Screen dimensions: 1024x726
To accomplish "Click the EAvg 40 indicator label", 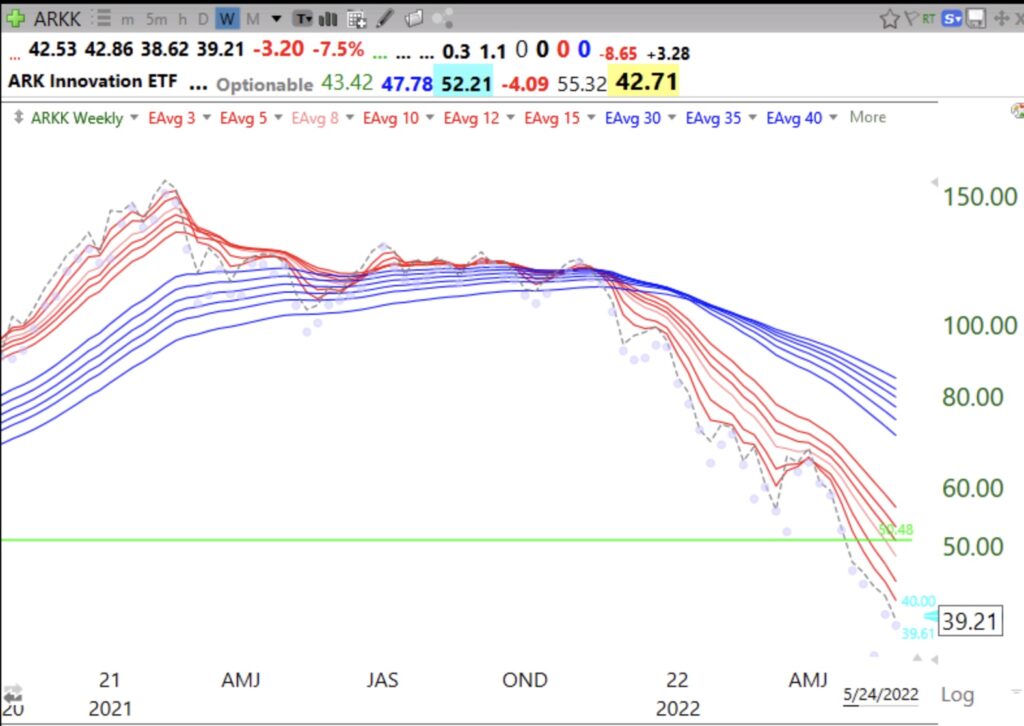I will (x=794, y=118).
